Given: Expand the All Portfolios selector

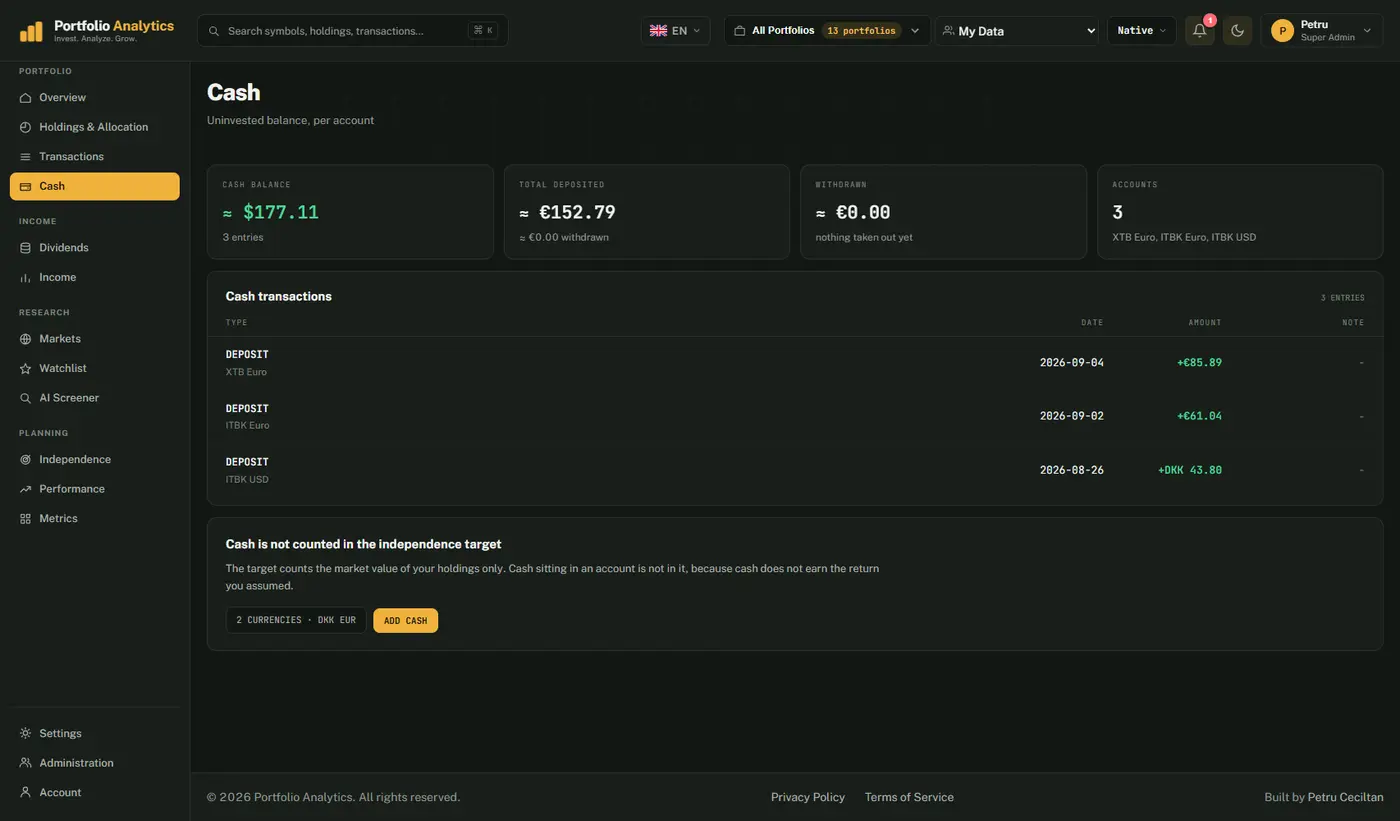Looking at the screenshot, I should coord(827,31).
